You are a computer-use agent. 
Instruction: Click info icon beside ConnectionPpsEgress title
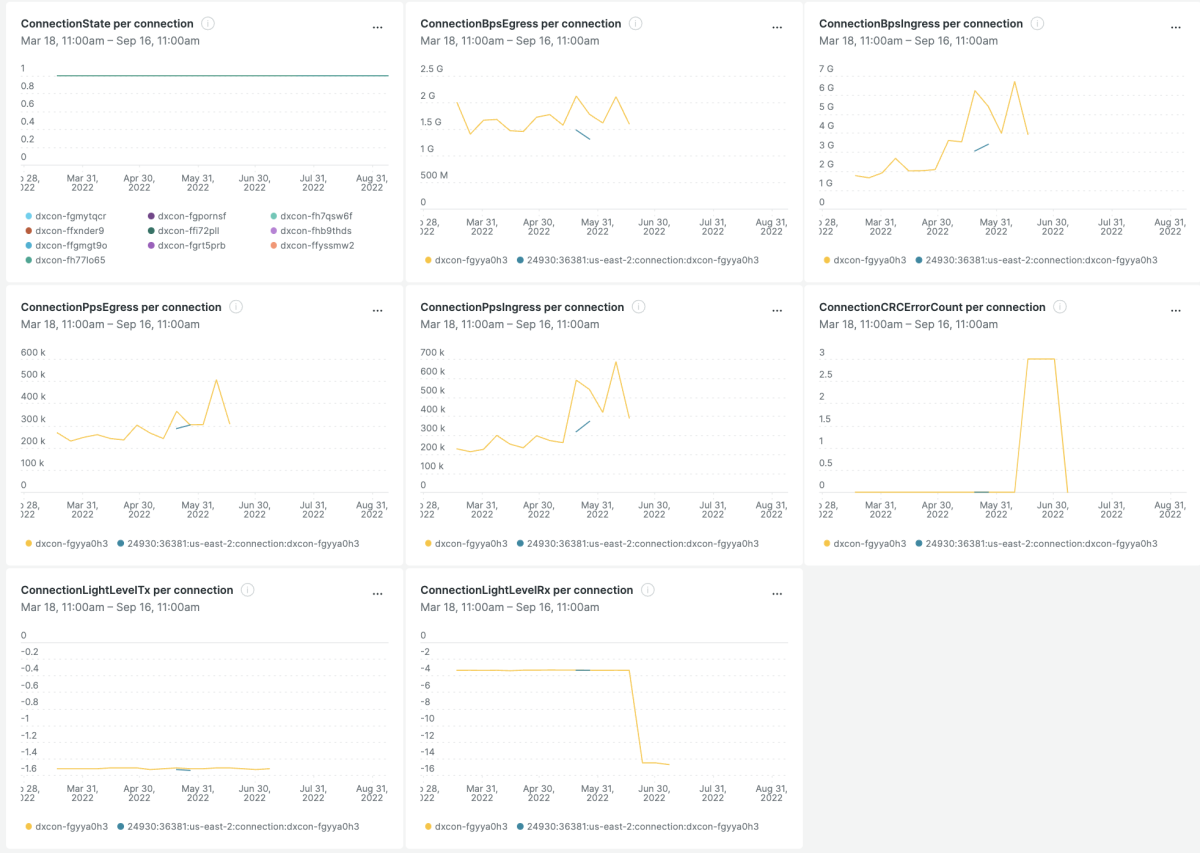[236, 307]
